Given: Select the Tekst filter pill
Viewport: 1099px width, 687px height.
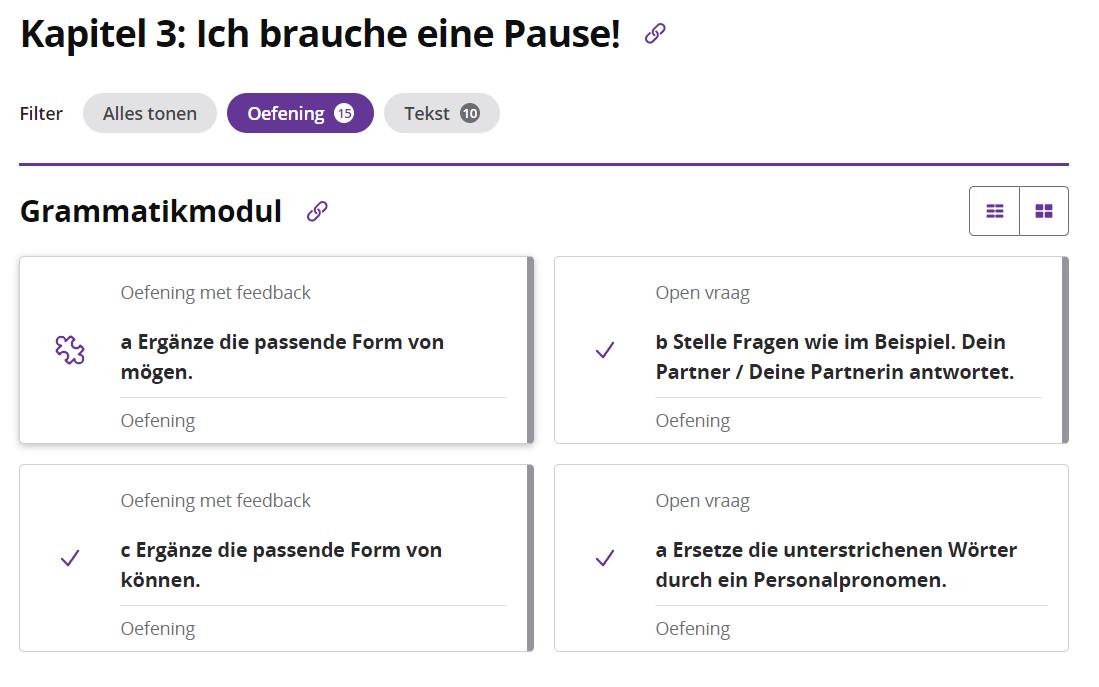Looking at the screenshot, I should 427,113.
